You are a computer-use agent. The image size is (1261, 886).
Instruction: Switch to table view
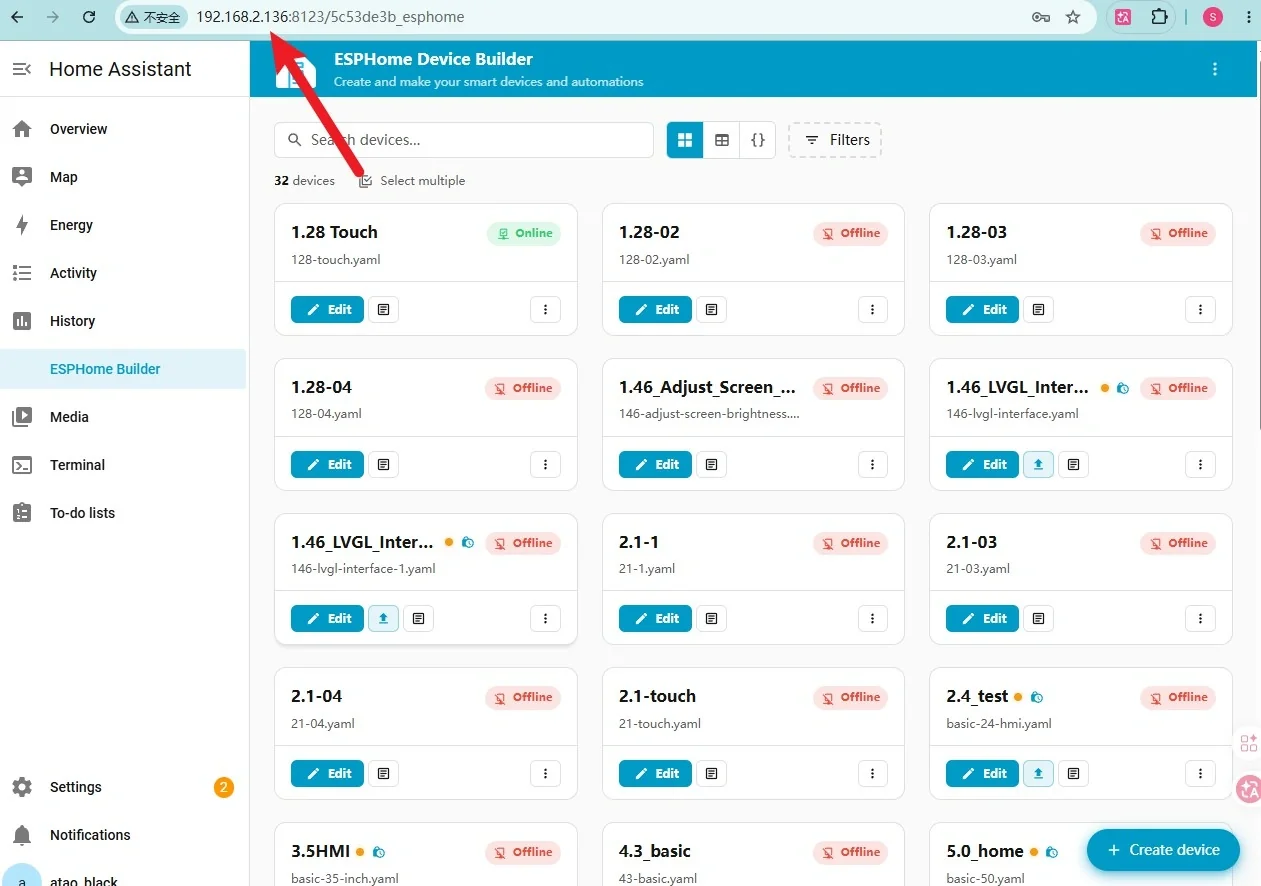click(x=722, y=140)
